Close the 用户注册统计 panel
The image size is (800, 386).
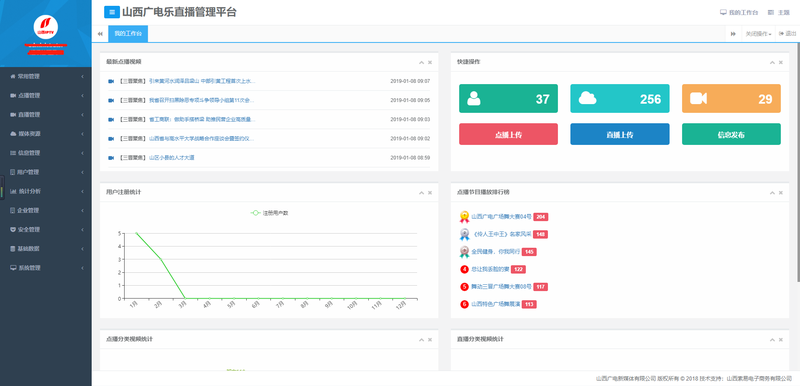click(x=430, y=193)
